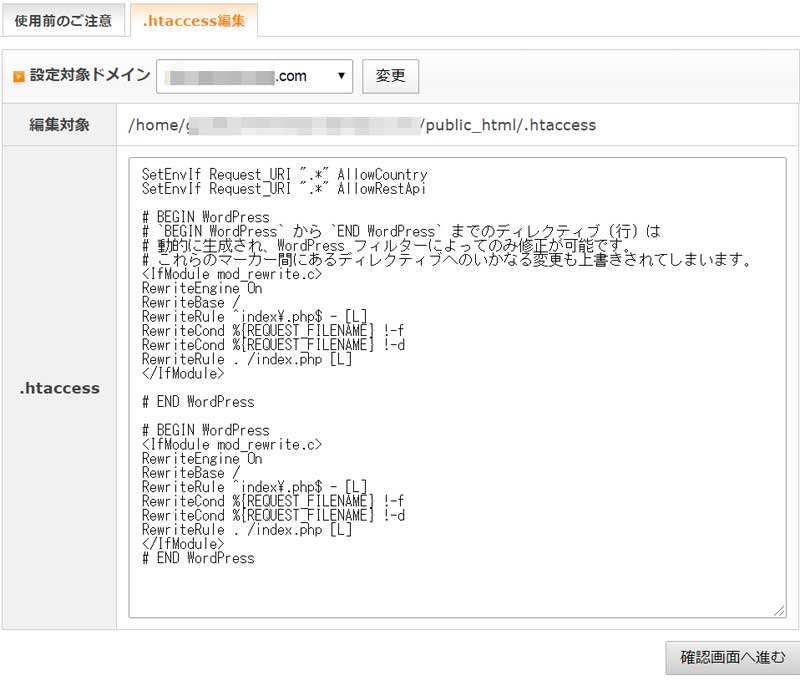Click the 設定対象ドメイン label text

(x=90, y=75)
